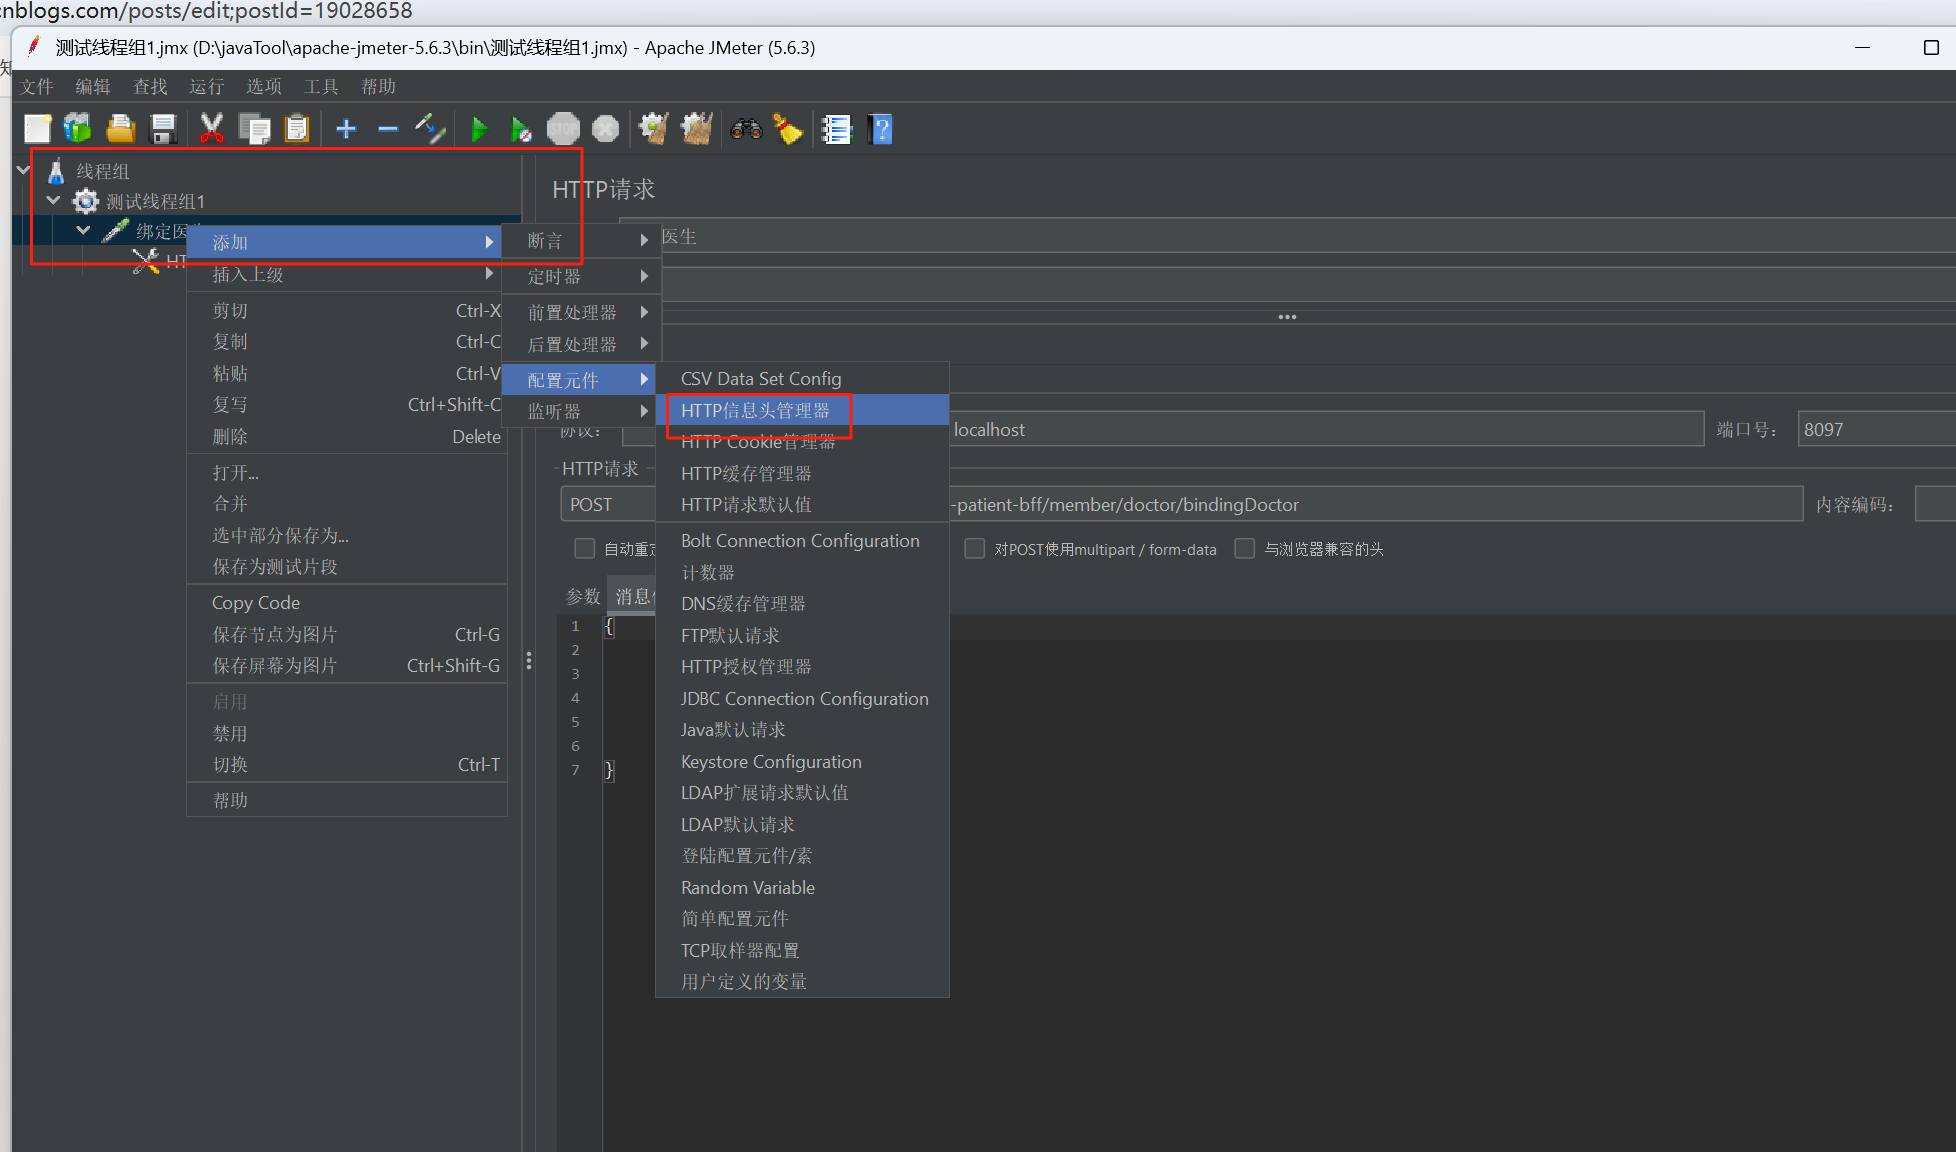Open Search with the binoculars icon
Image resolution: width=1956 pixels, height=1152 pixels.
pyautogui.click(x=746, y=129)
